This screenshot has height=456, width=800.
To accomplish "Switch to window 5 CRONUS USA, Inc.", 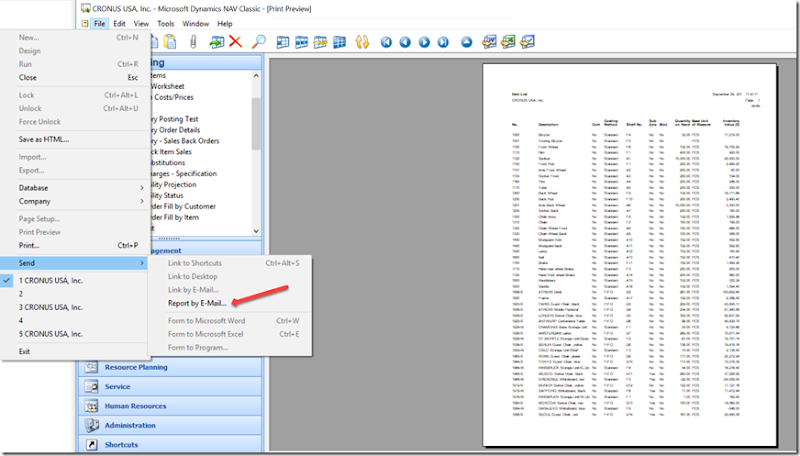I will point(75,334).
